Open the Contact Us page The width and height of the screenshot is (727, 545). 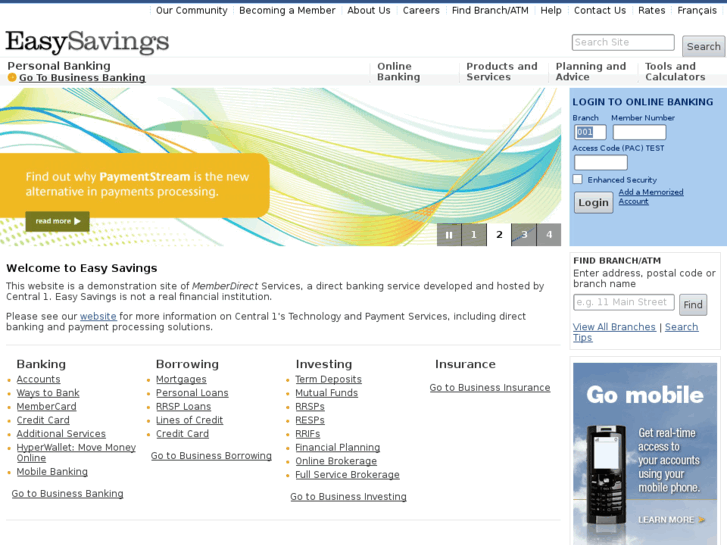(x=600, y=10)
